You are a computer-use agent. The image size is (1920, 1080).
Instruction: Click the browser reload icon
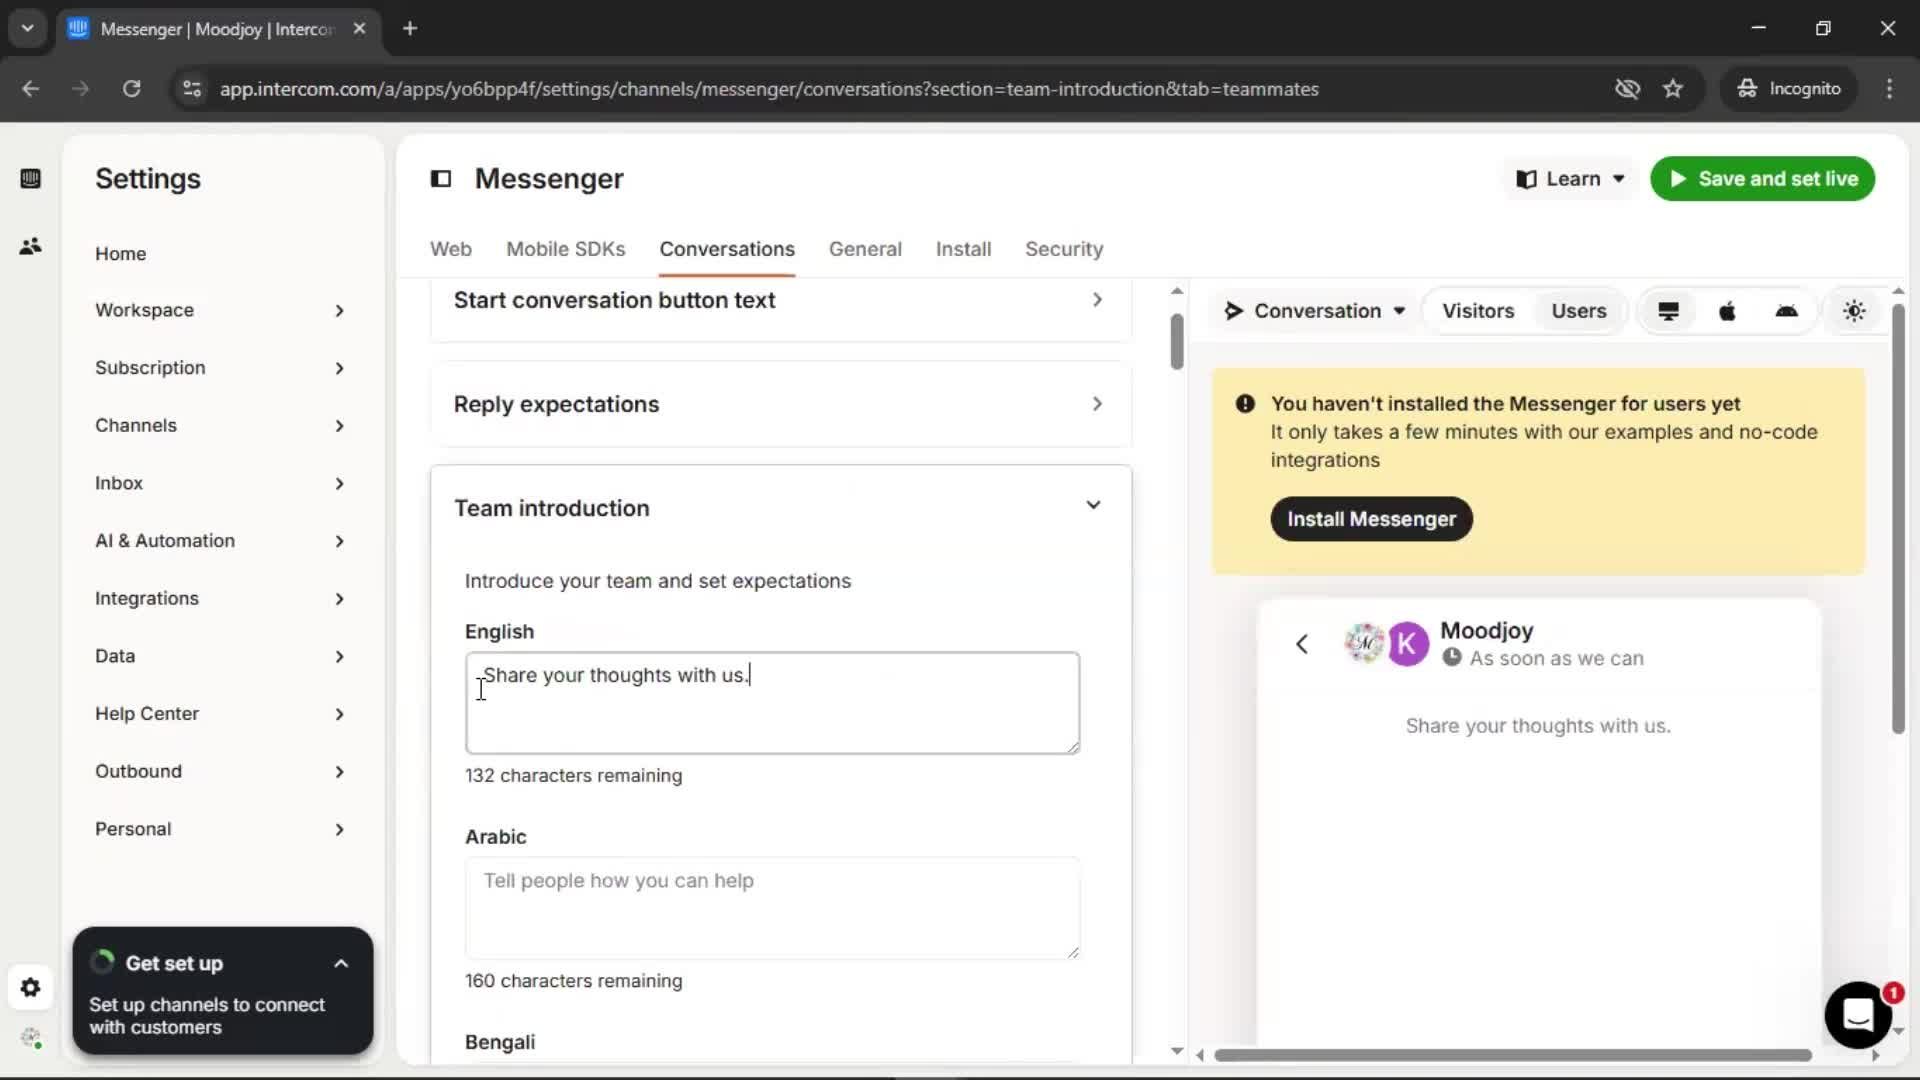click(131, 89)
